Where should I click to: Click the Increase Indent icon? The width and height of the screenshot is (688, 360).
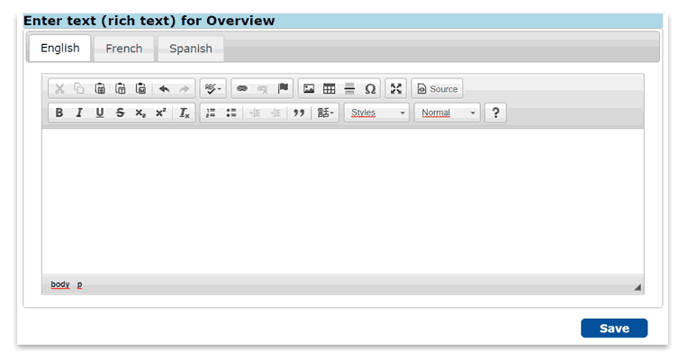(276, 113)
